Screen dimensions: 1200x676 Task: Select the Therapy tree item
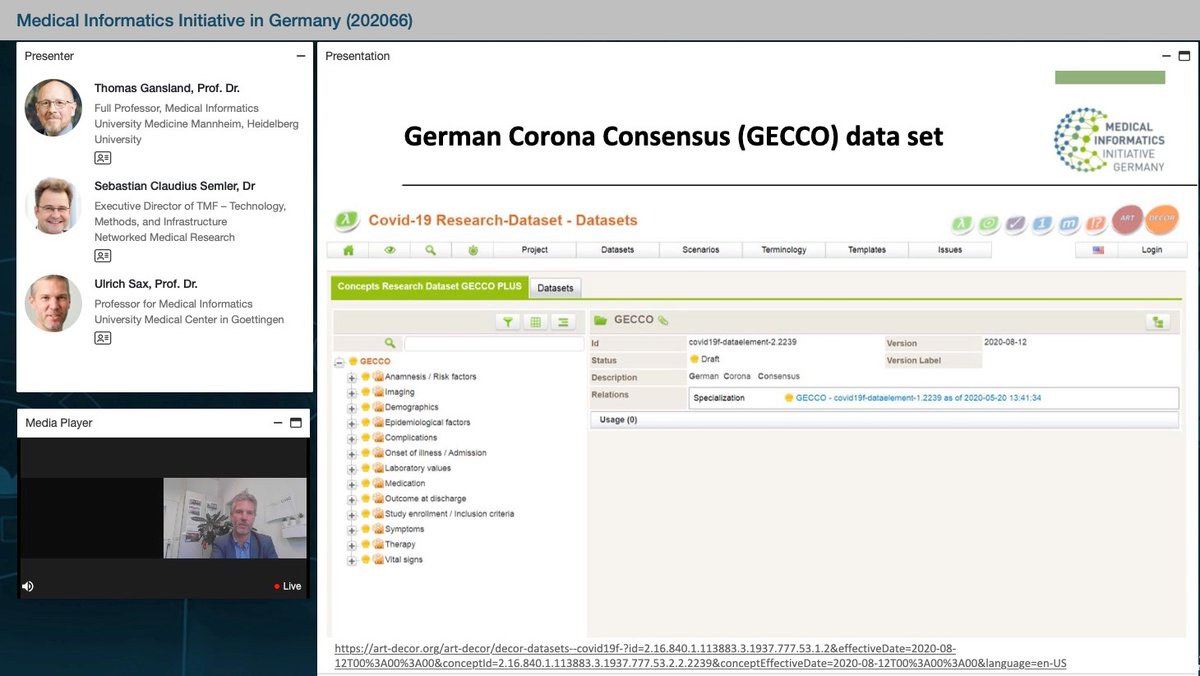400,544
